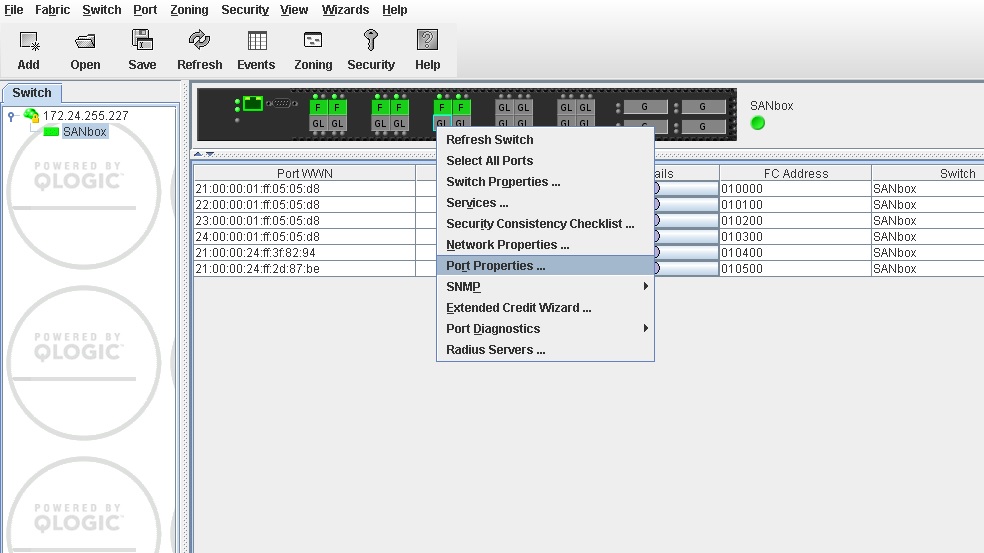This screenshot has width=984, height=553.
Task: Click FC Address cell 010400
Action: click(x=795, y=253)
